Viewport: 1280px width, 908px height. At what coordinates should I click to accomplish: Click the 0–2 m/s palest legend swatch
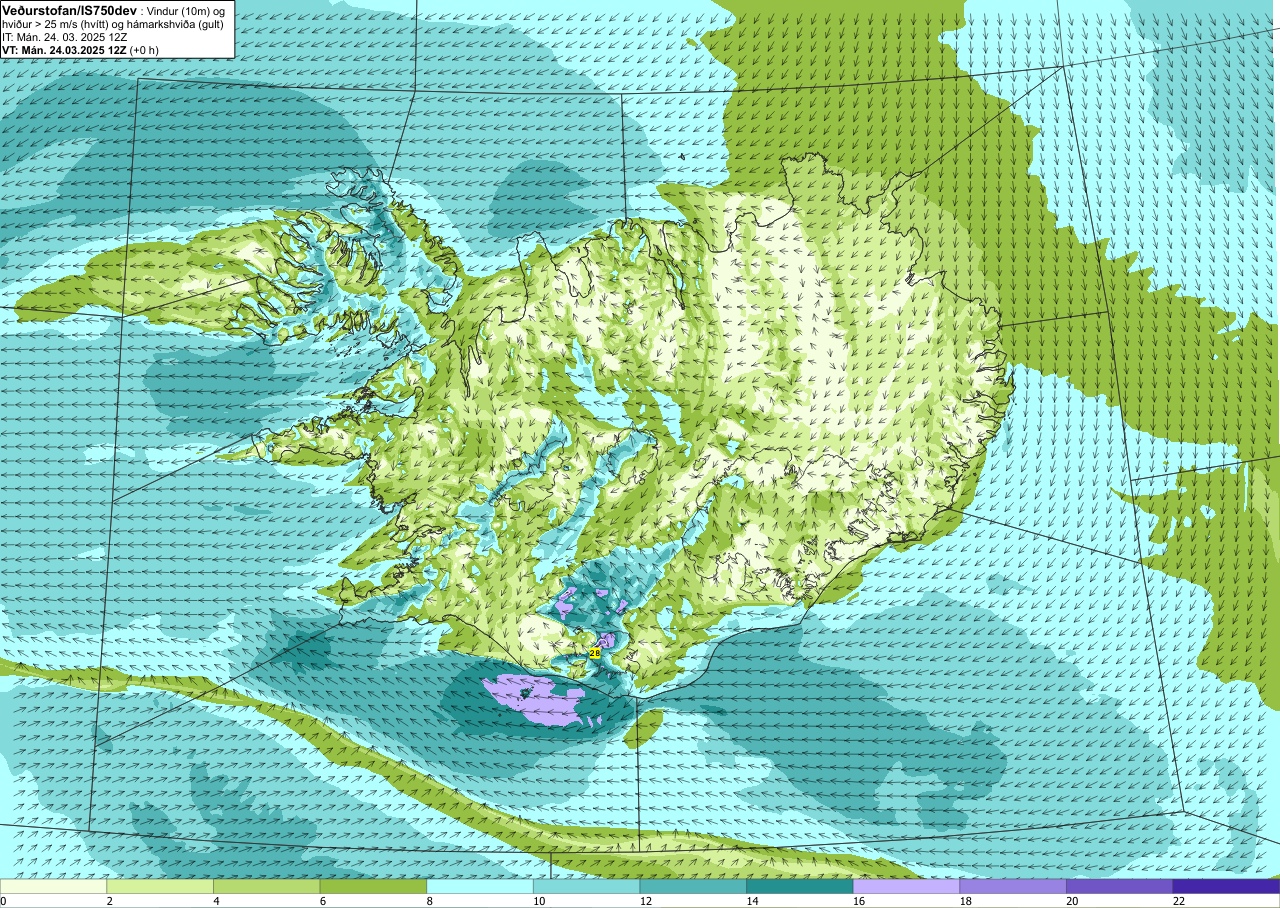tap(53, 886)
